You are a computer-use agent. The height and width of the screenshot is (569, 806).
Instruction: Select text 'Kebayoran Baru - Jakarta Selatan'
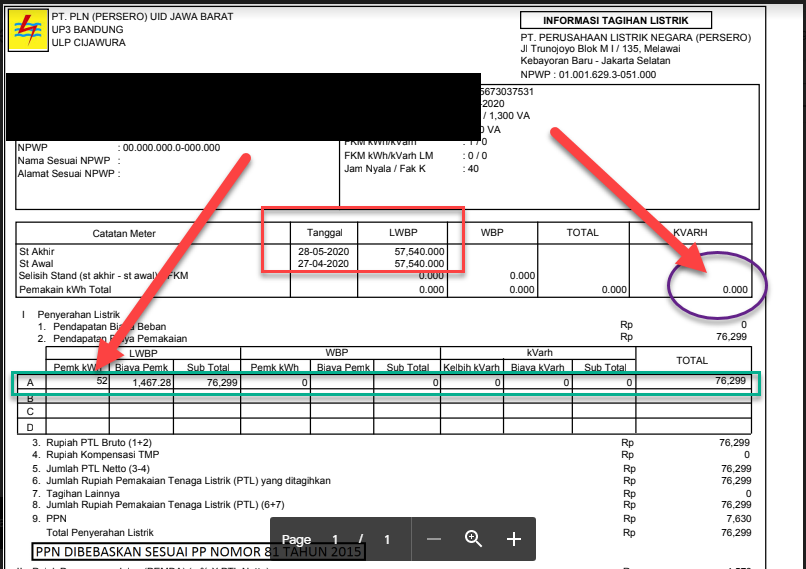pos(595,61)
